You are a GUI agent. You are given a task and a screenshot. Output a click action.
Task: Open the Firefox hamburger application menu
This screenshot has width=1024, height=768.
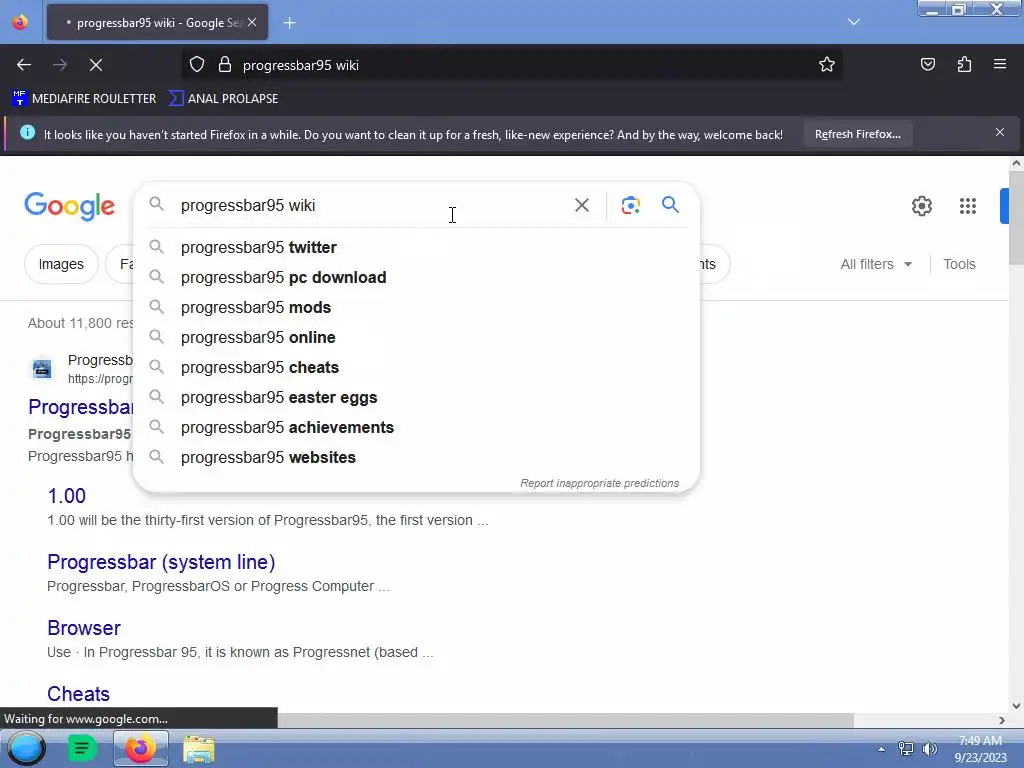[x=1000, y=65]
